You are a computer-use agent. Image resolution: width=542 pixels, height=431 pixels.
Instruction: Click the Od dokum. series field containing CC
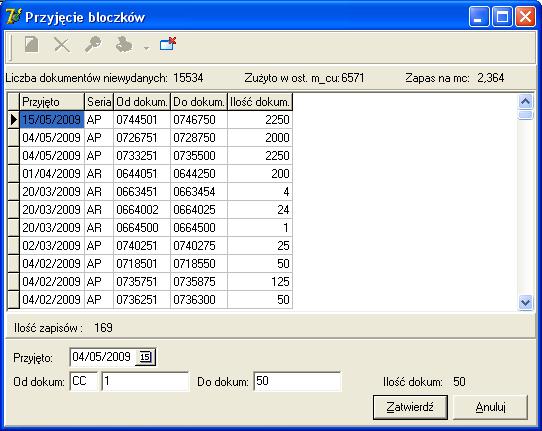(83, 382)
